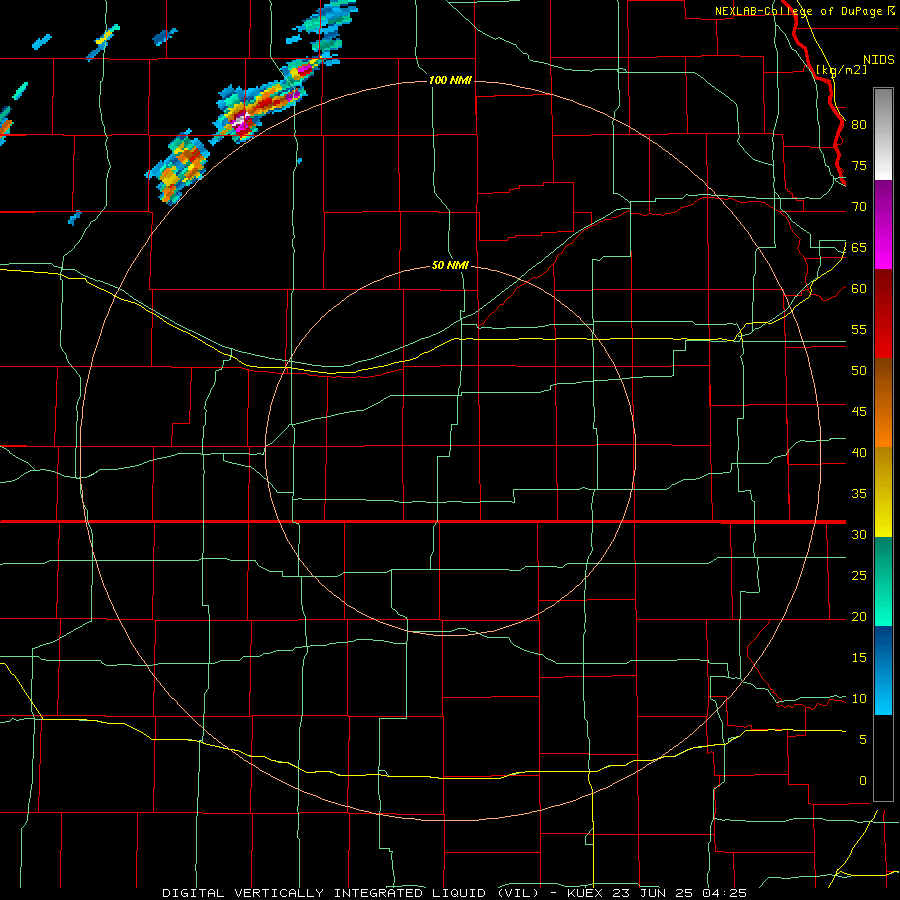Select the 20 value on the VIL scale

(859, 617)
